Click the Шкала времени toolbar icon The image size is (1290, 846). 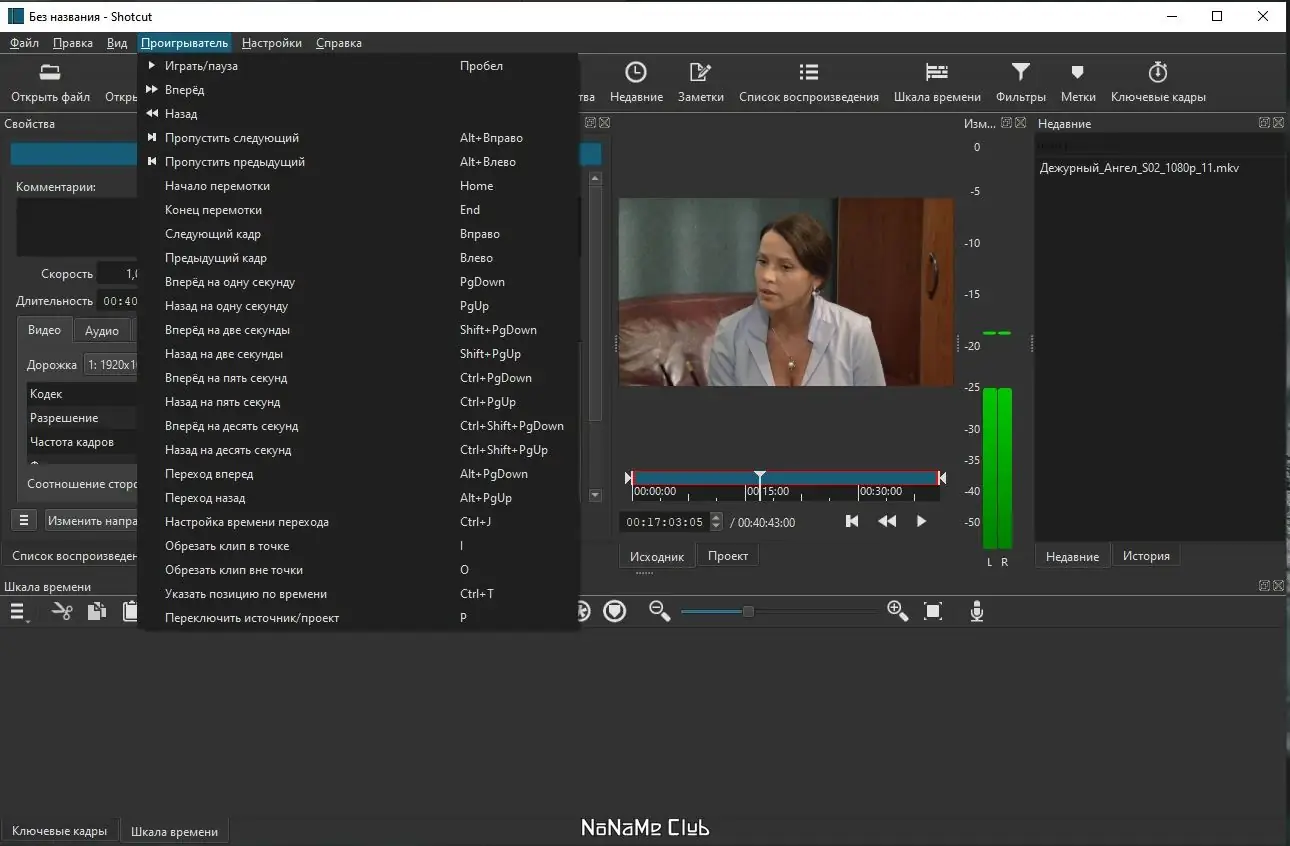[x=936, y=82]
